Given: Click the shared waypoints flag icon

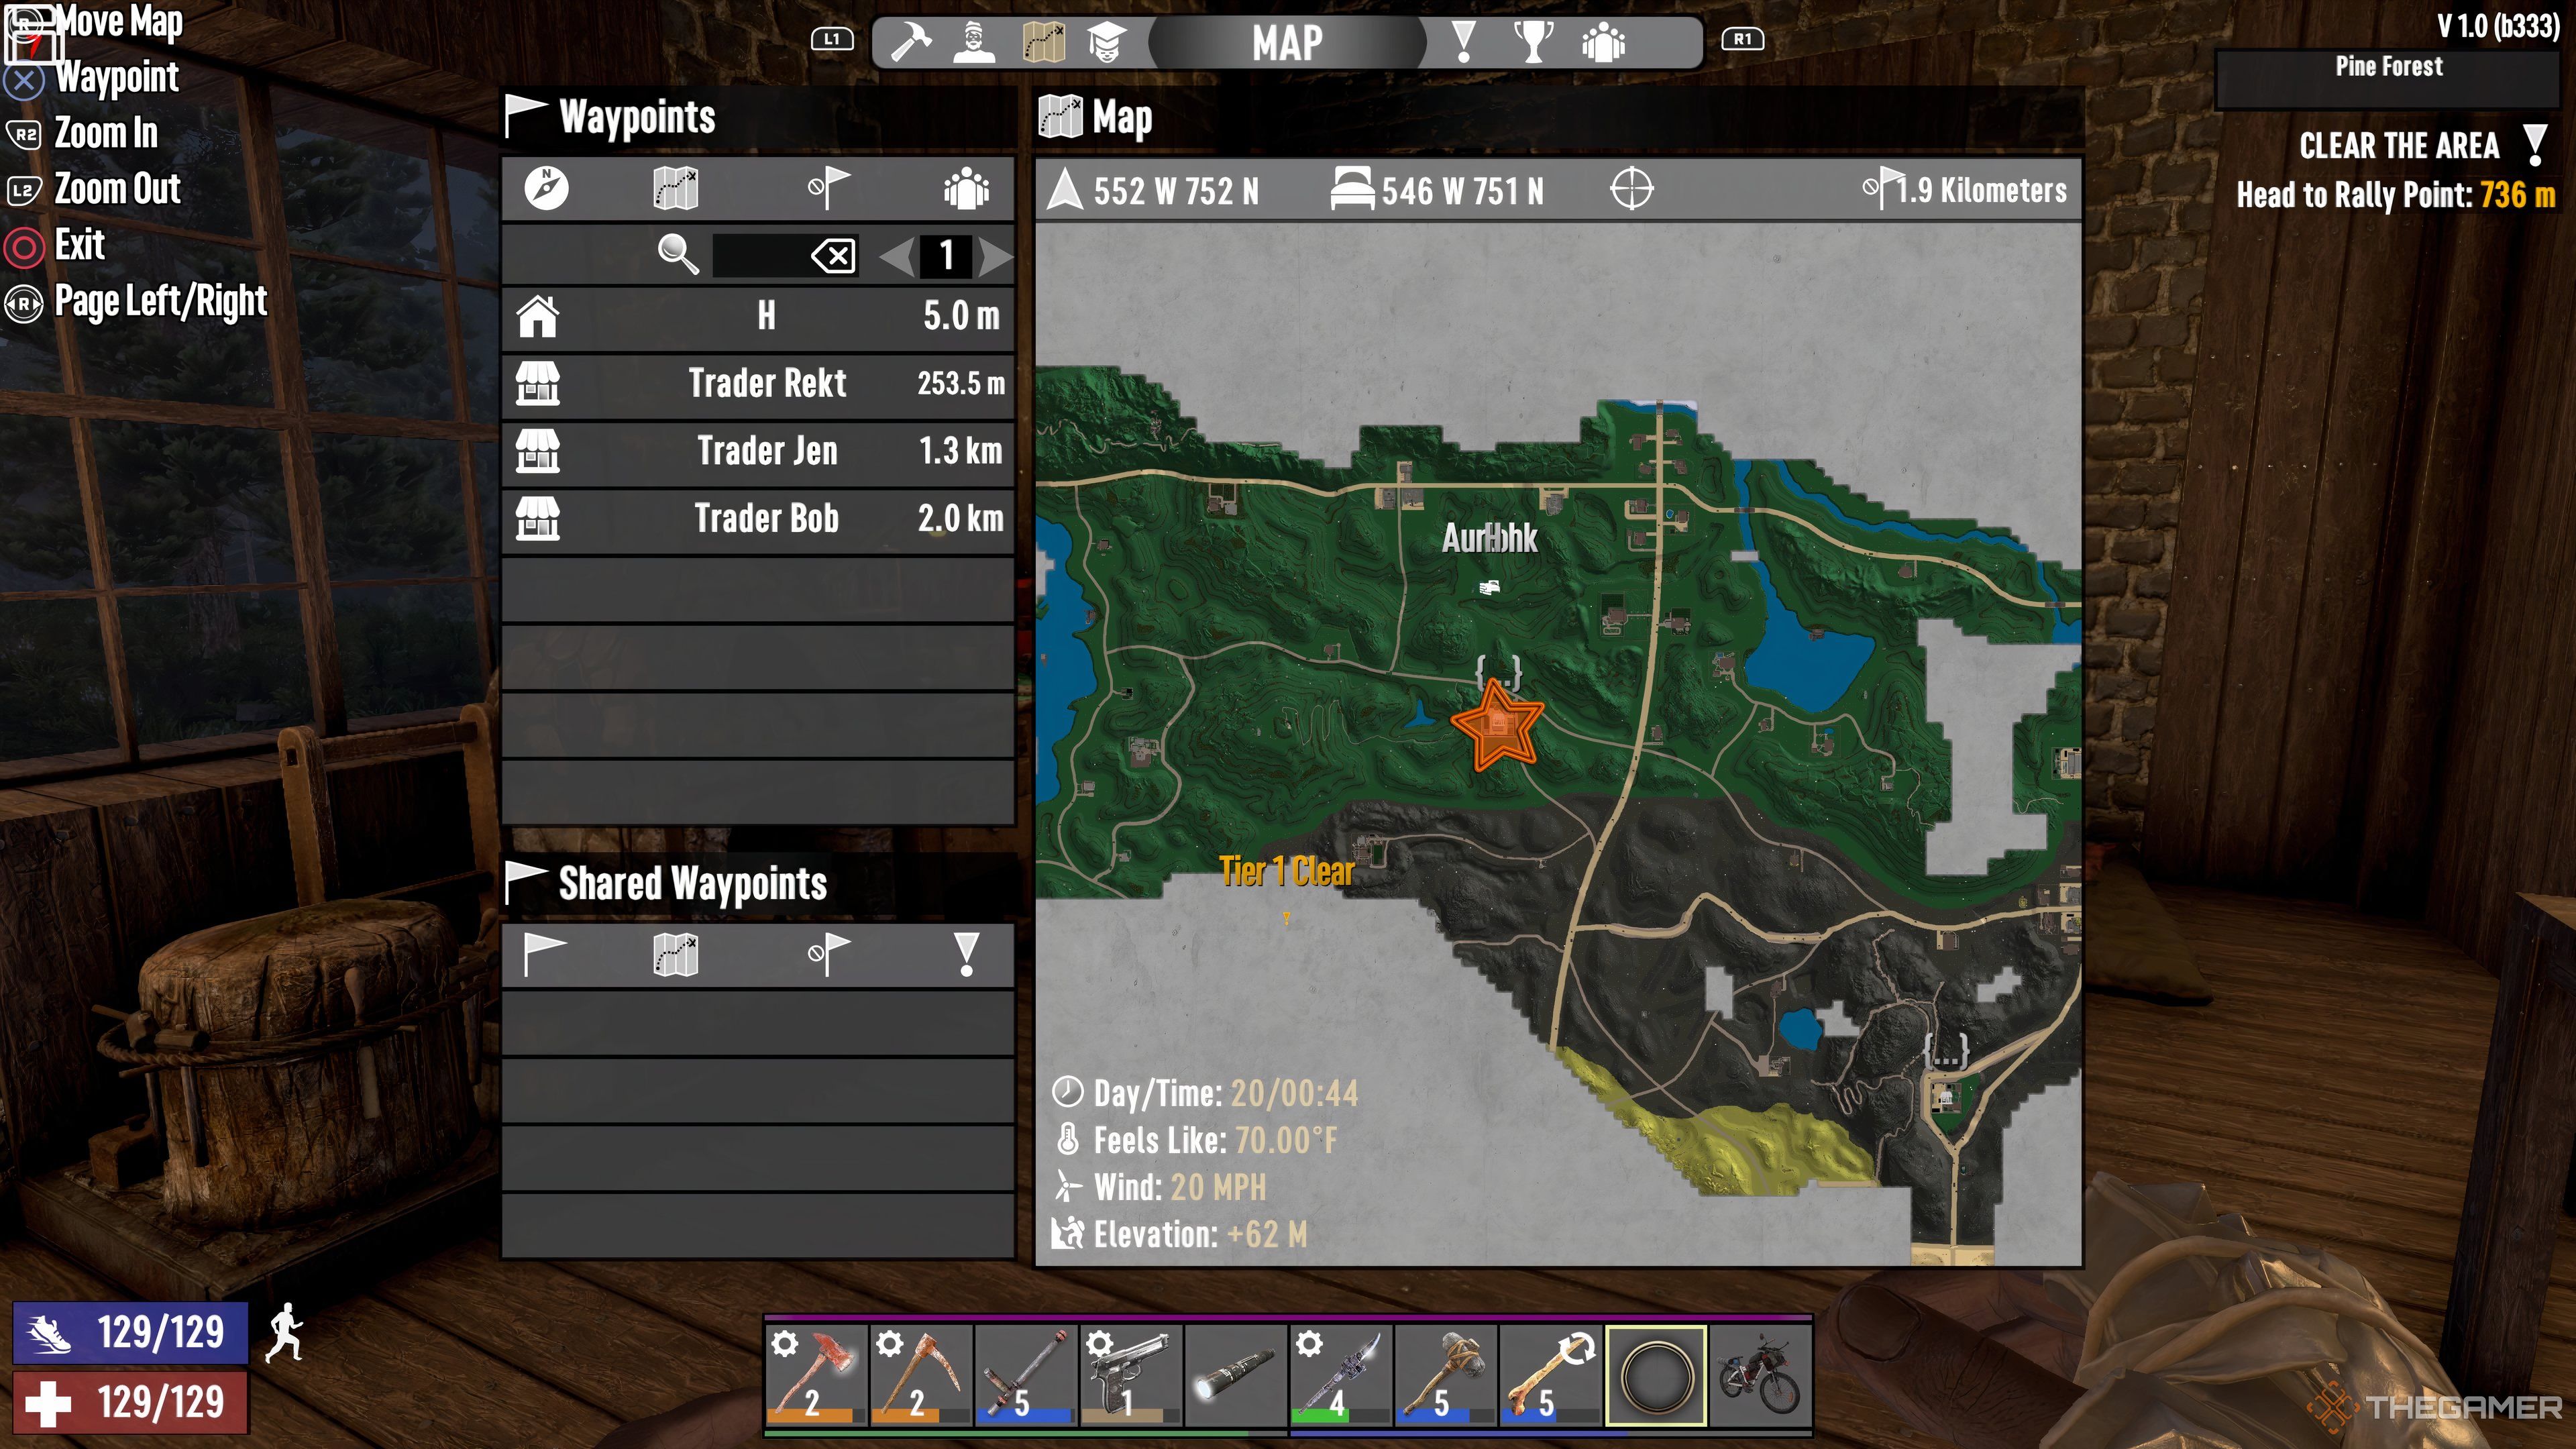Looking at the screenshot, I should 543,954.
